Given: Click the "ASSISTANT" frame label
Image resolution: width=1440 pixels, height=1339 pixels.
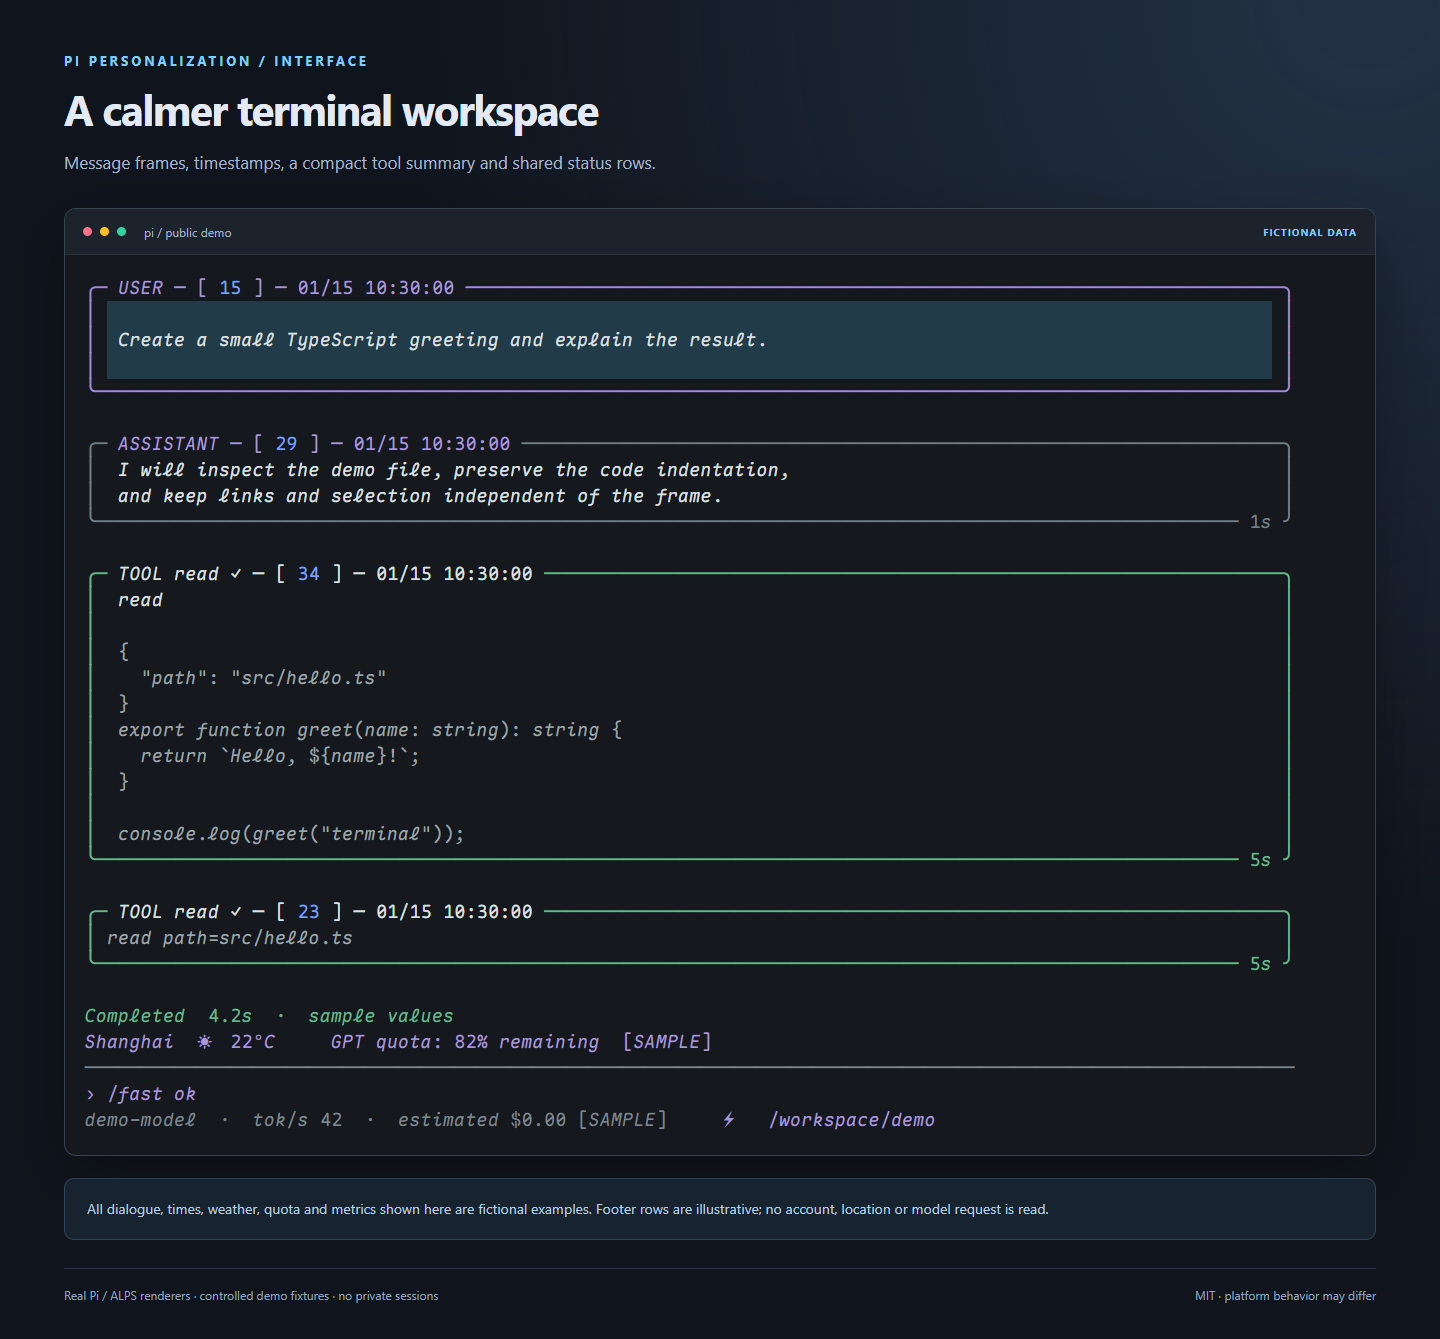Looking at the screenshot, I should point(168,444).
